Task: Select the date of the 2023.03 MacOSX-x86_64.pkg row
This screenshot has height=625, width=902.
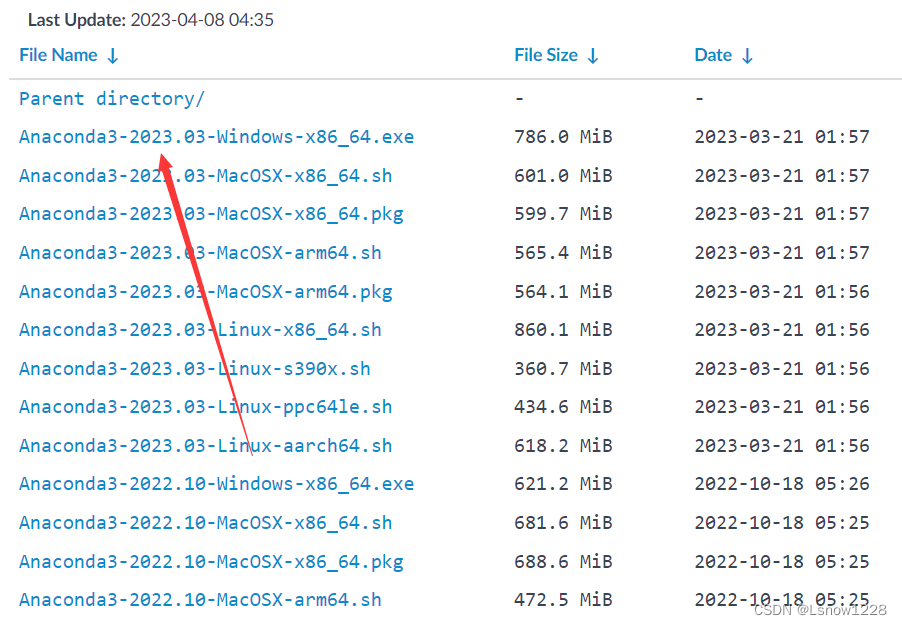Action: (782, 214)
